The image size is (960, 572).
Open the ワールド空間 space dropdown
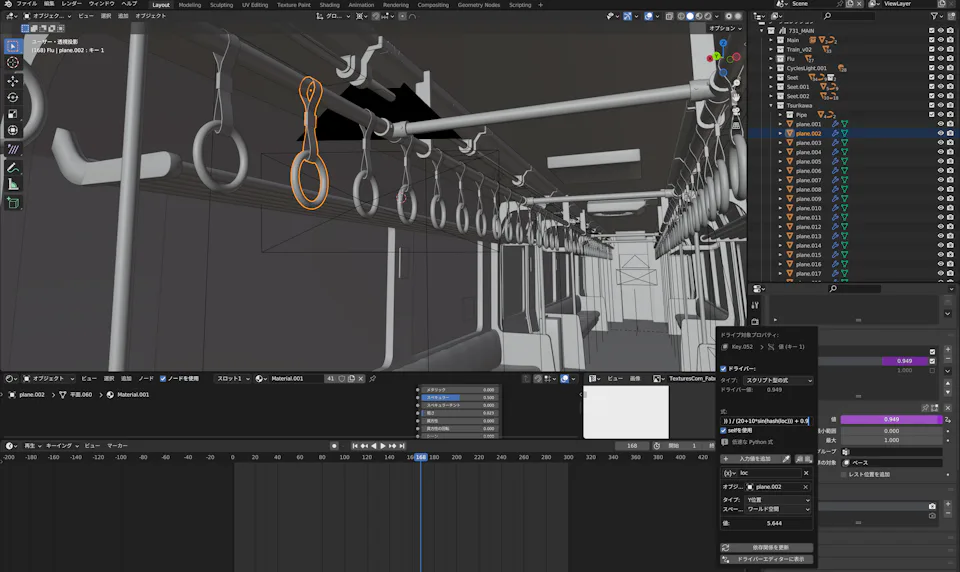776,509
